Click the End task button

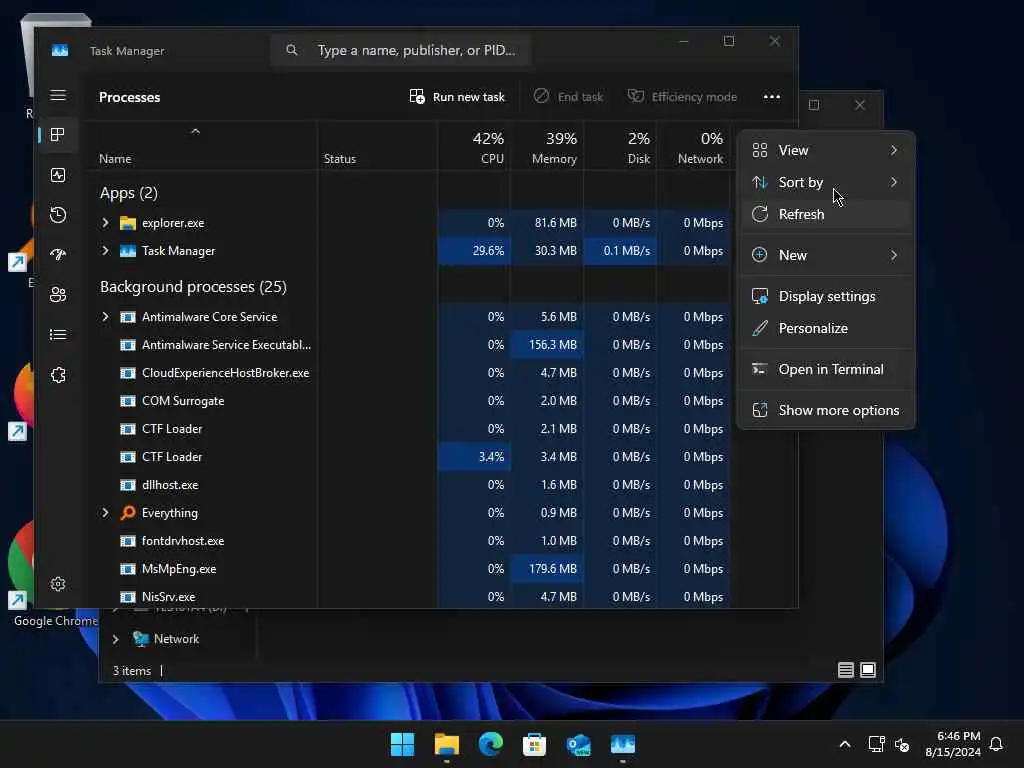pyautogui.click(x=568, y=97)
